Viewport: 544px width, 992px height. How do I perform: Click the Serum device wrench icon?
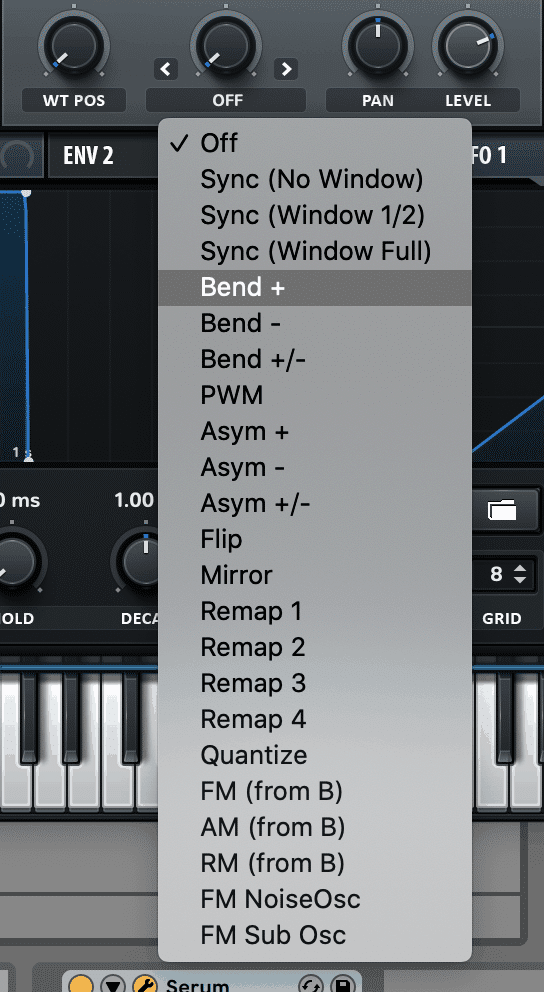[145, 984]
